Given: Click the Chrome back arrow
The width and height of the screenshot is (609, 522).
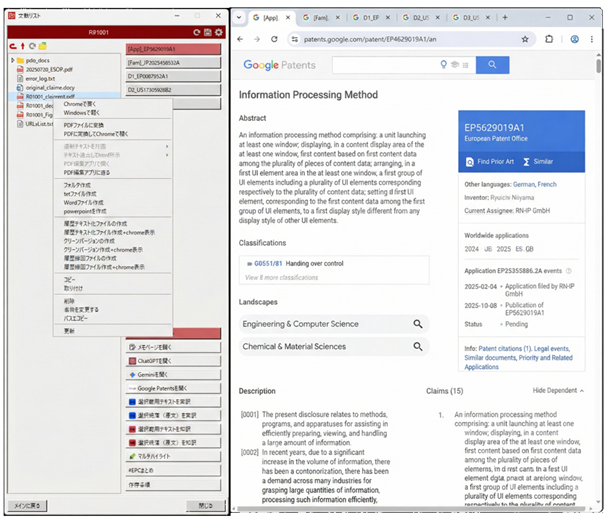Looking at the screenshot, I should pyautogui.click(x=242, y=39).
